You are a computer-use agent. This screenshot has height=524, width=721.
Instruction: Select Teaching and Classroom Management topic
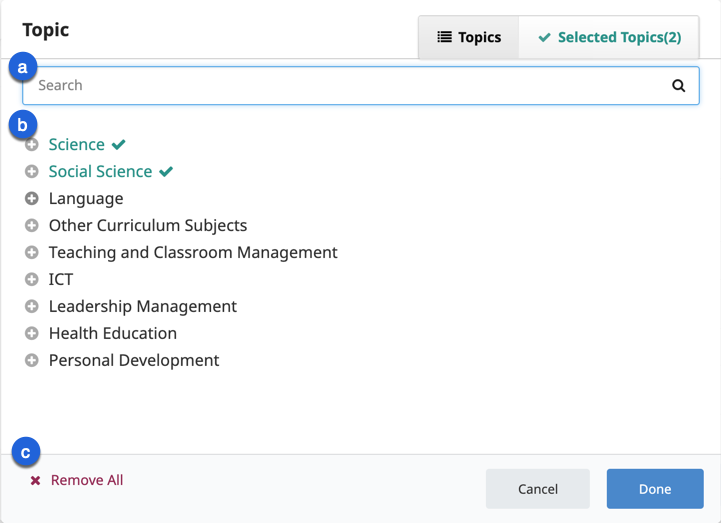point(193,253)
